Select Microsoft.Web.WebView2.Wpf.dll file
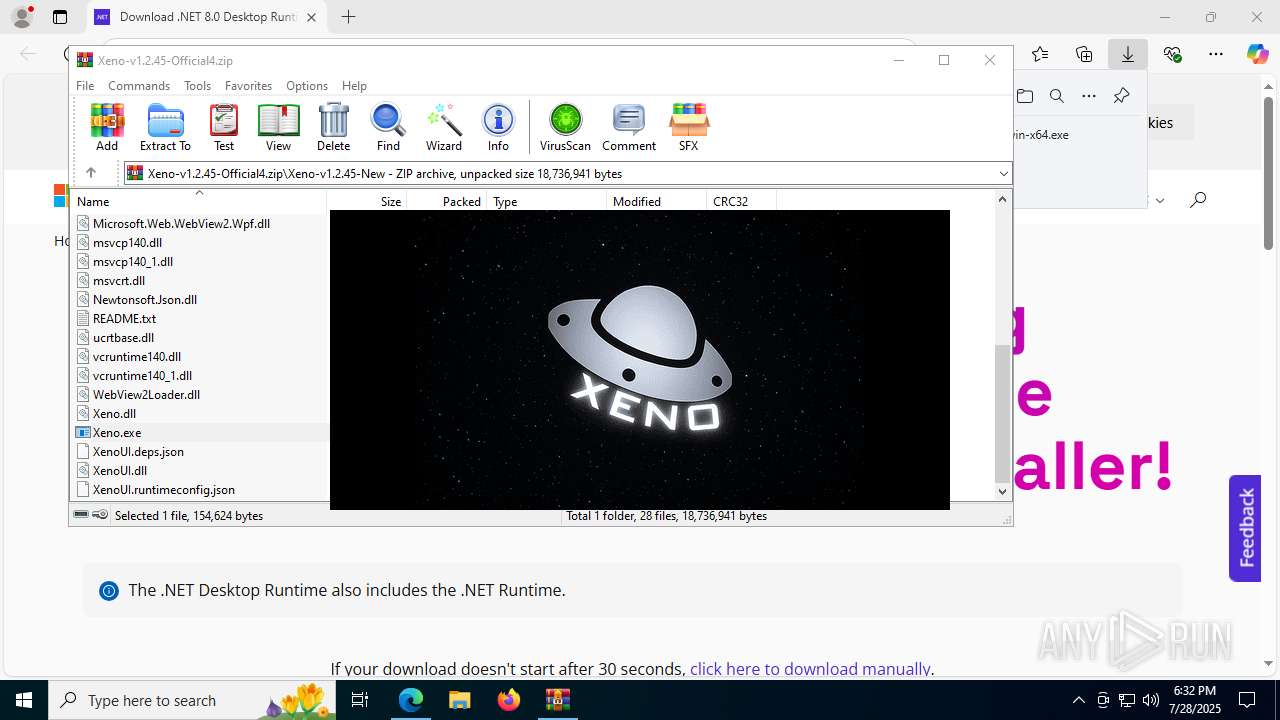1280x720 pixels. (181, 223)
